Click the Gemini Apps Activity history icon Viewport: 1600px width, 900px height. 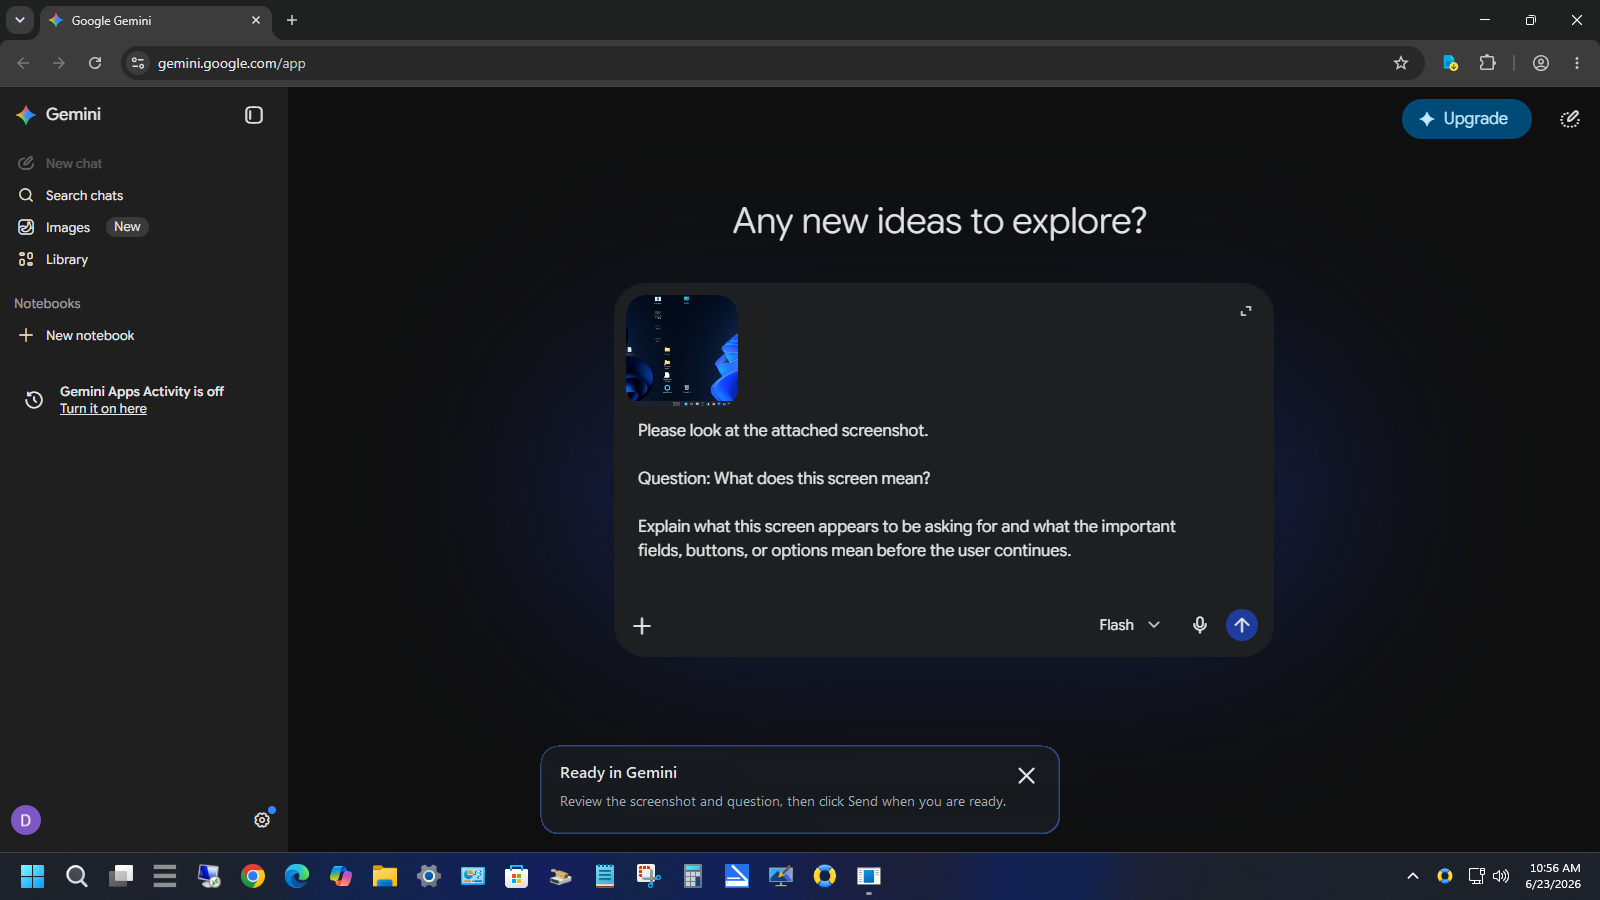click(34, 400)
